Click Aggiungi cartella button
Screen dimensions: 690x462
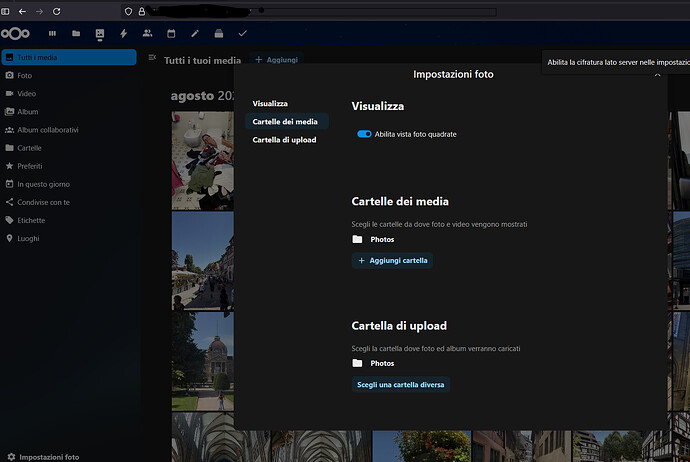click(x=392, y=261)
